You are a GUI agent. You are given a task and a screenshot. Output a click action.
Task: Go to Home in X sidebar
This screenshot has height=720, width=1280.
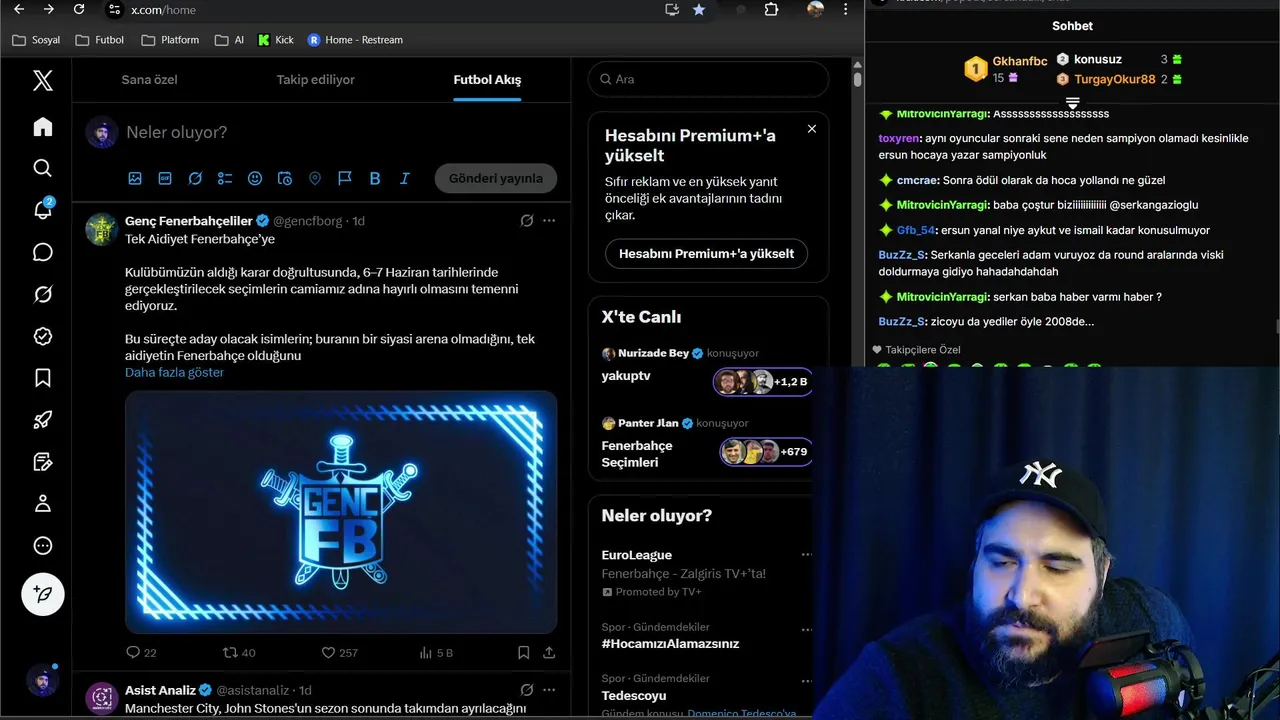coord(42,127)
